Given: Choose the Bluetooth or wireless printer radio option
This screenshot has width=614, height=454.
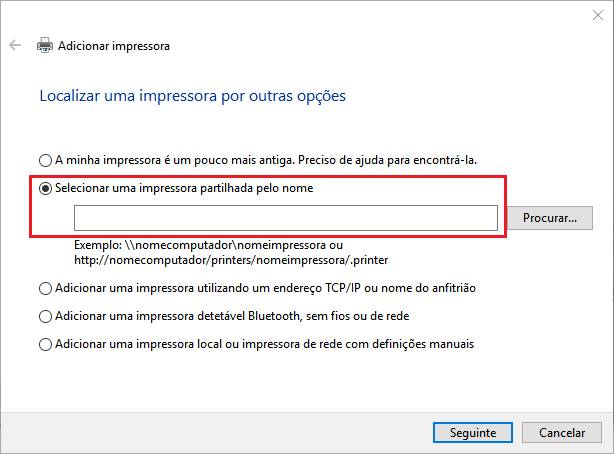Looking at the screenshot, I should pos(45,317).
